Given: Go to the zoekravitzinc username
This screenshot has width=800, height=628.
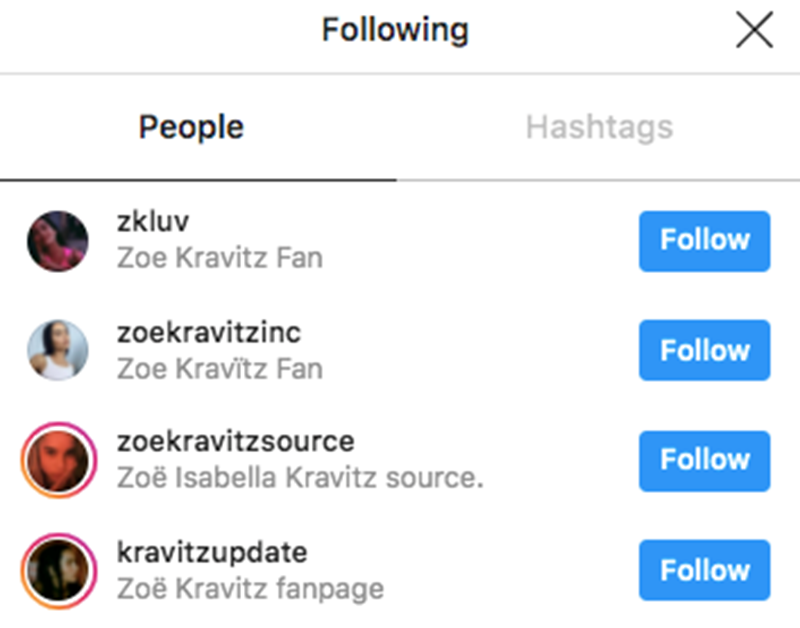Looking at the screenshot, I should [209, 332].
